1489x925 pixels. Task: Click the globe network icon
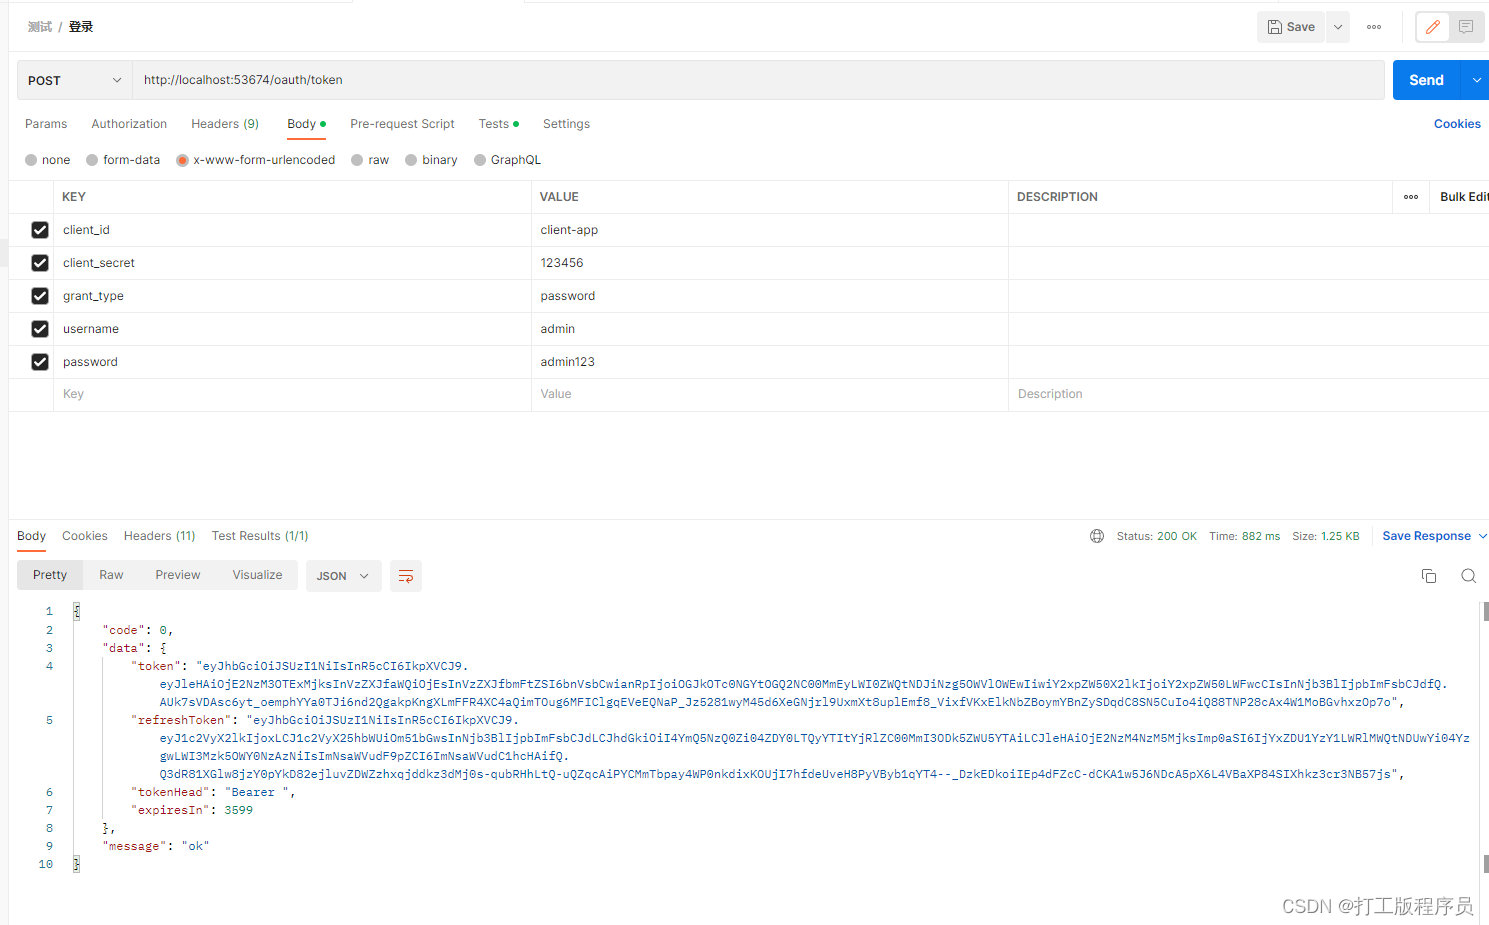pos(1097,536)
